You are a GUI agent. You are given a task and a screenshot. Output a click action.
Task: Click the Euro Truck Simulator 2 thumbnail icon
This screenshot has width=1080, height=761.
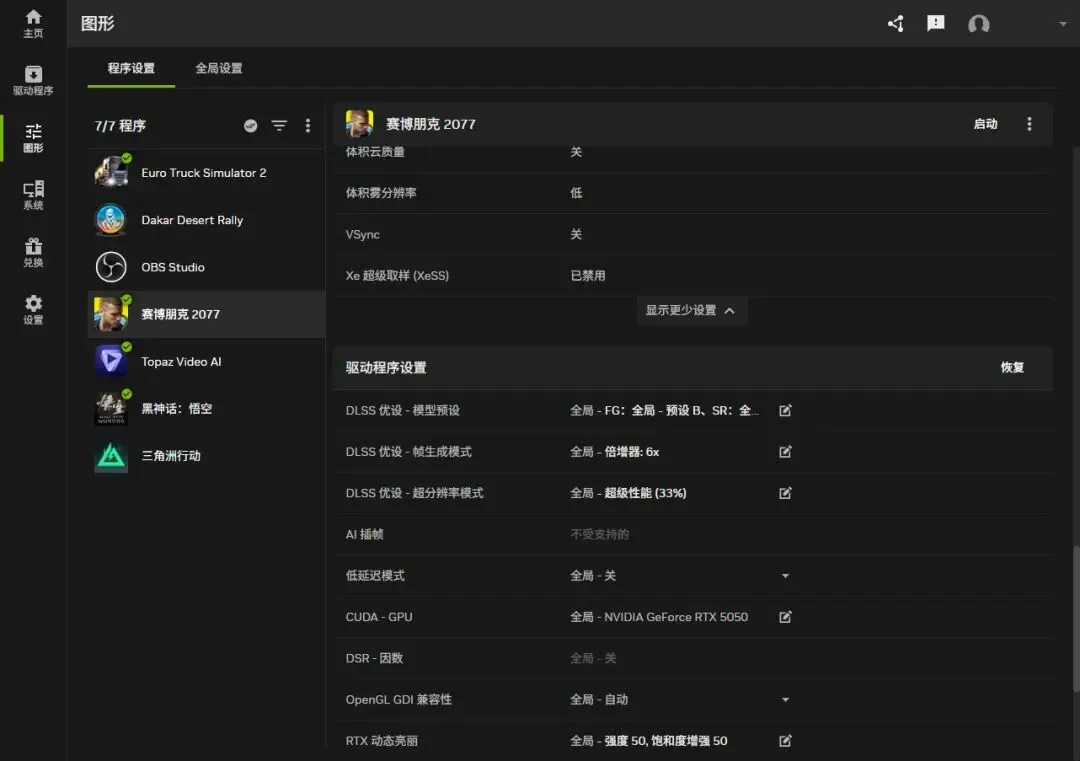[x=111, y=172]
